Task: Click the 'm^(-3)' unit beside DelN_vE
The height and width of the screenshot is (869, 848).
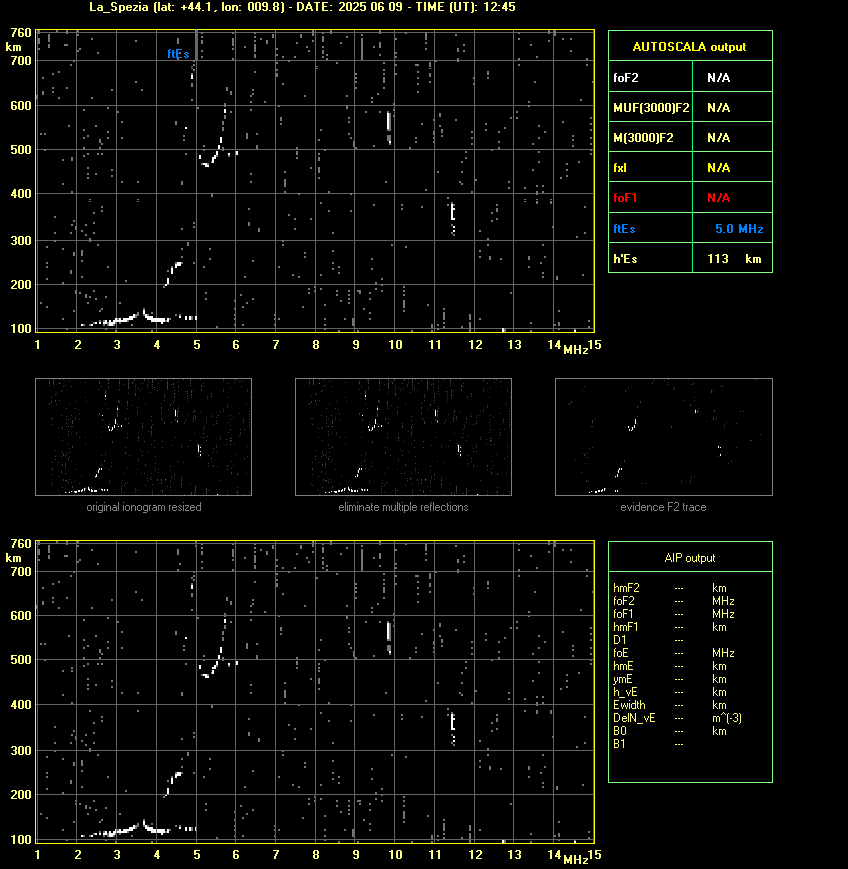Action: coord(727,718)
